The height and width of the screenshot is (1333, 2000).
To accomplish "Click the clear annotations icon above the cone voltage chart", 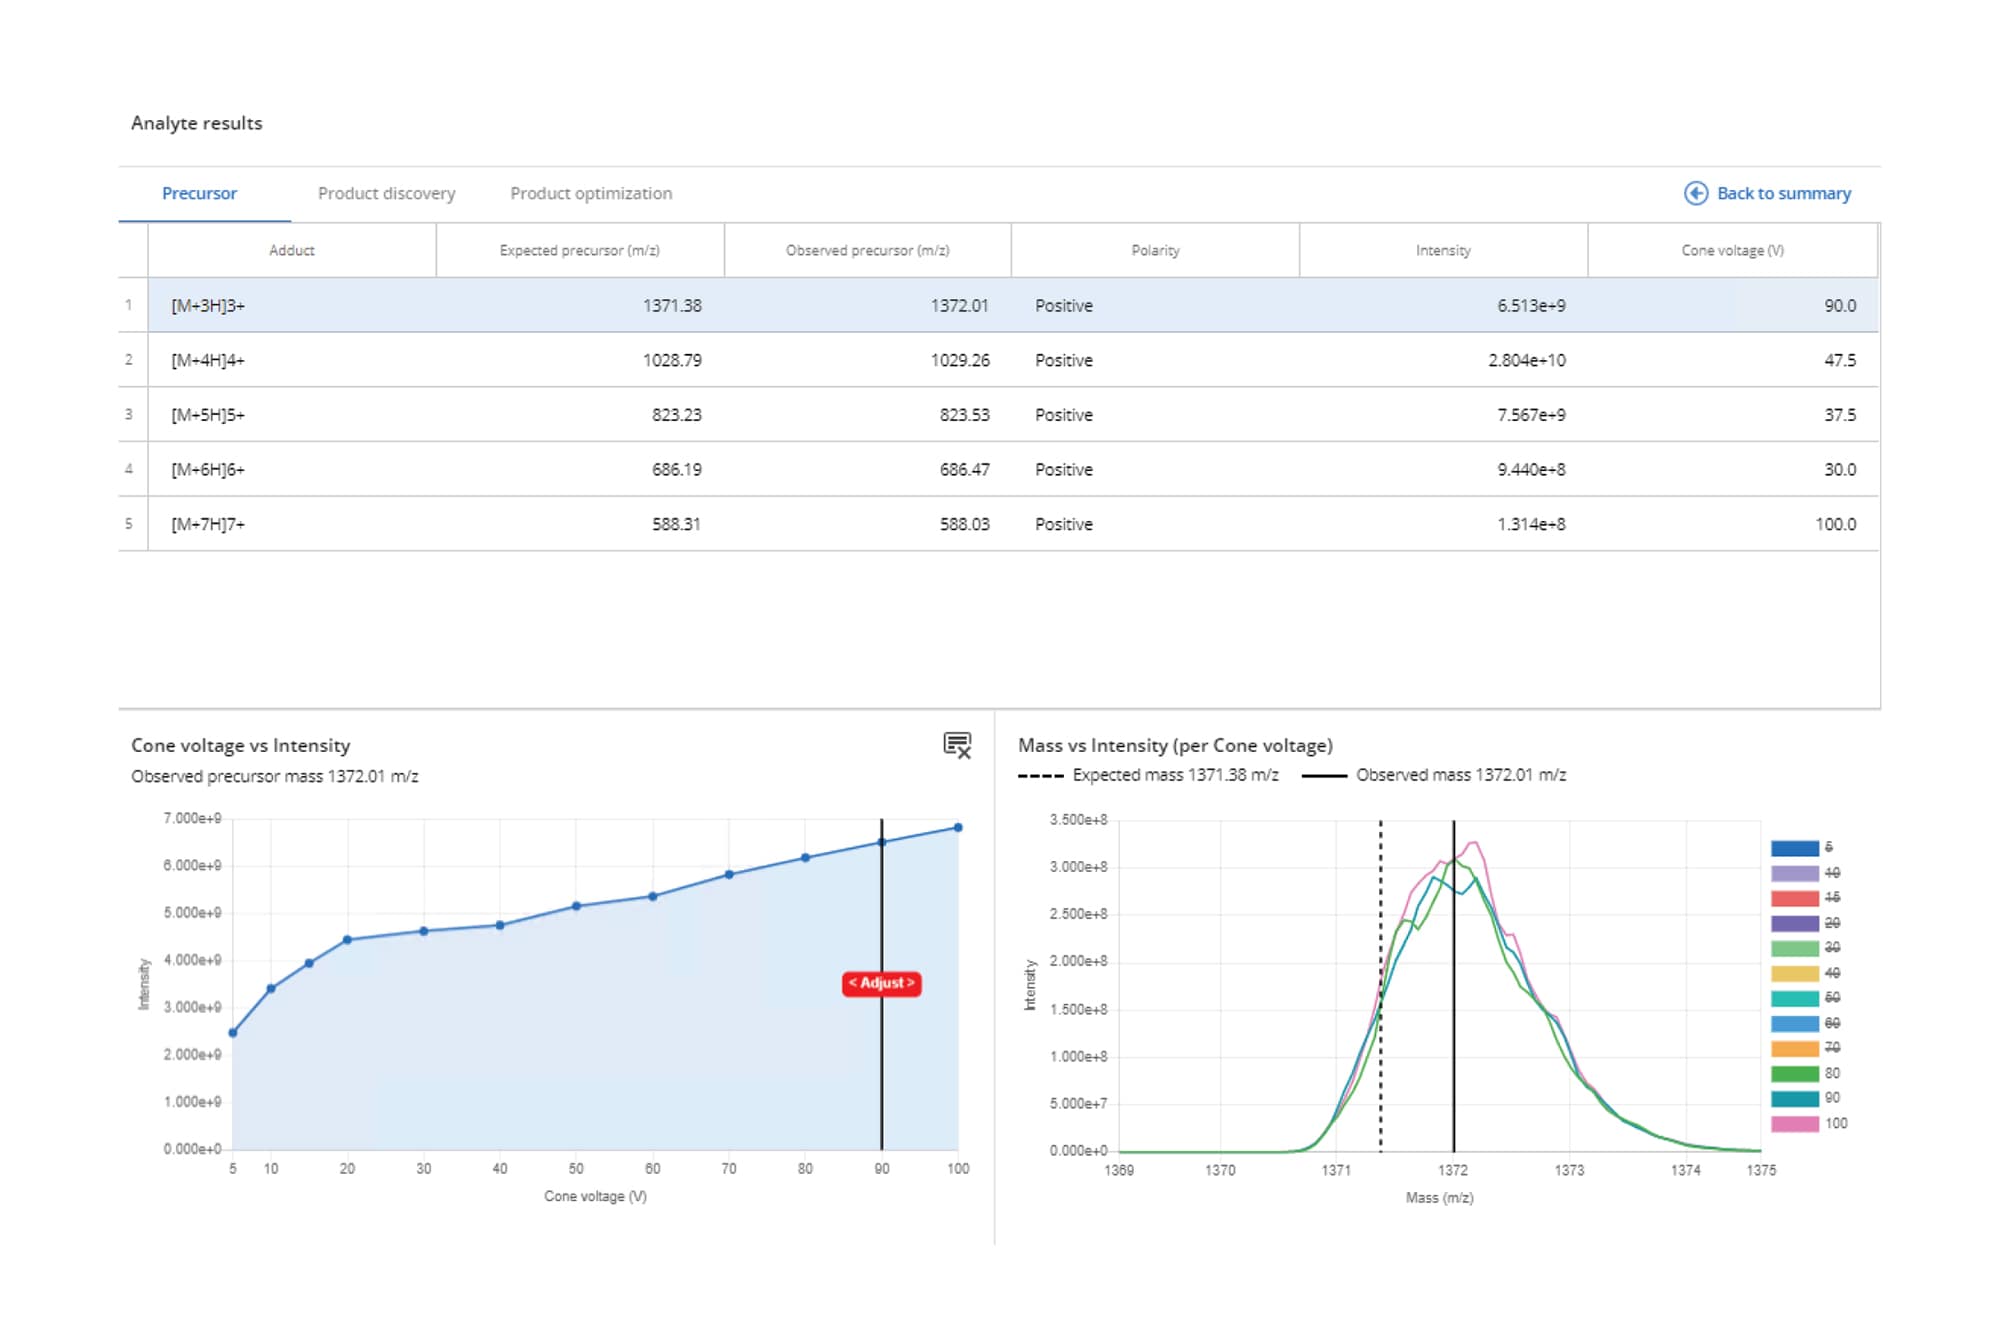I will 957,744.
